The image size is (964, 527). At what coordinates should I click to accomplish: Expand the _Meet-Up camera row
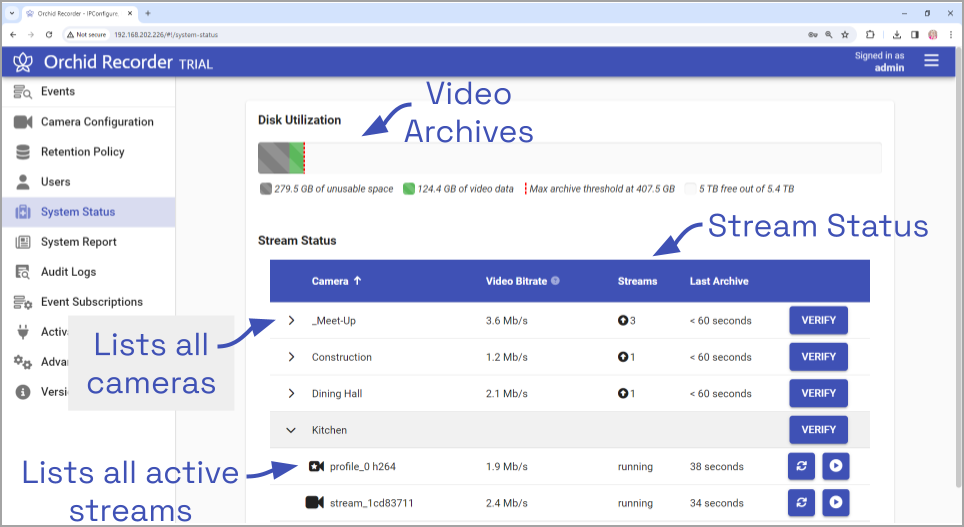pyautogui.click(x=291, y=321)
